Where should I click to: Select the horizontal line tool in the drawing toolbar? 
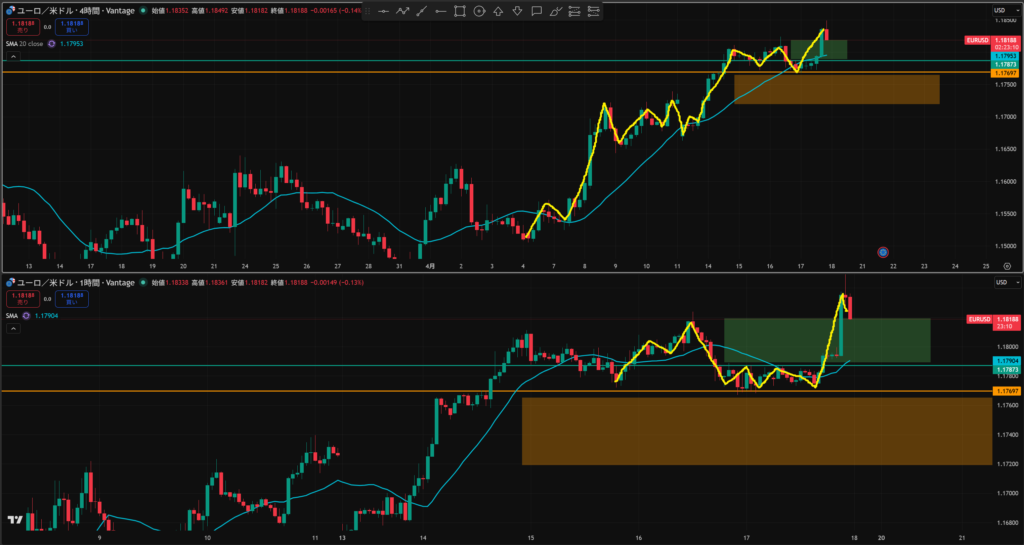[383, 11]
